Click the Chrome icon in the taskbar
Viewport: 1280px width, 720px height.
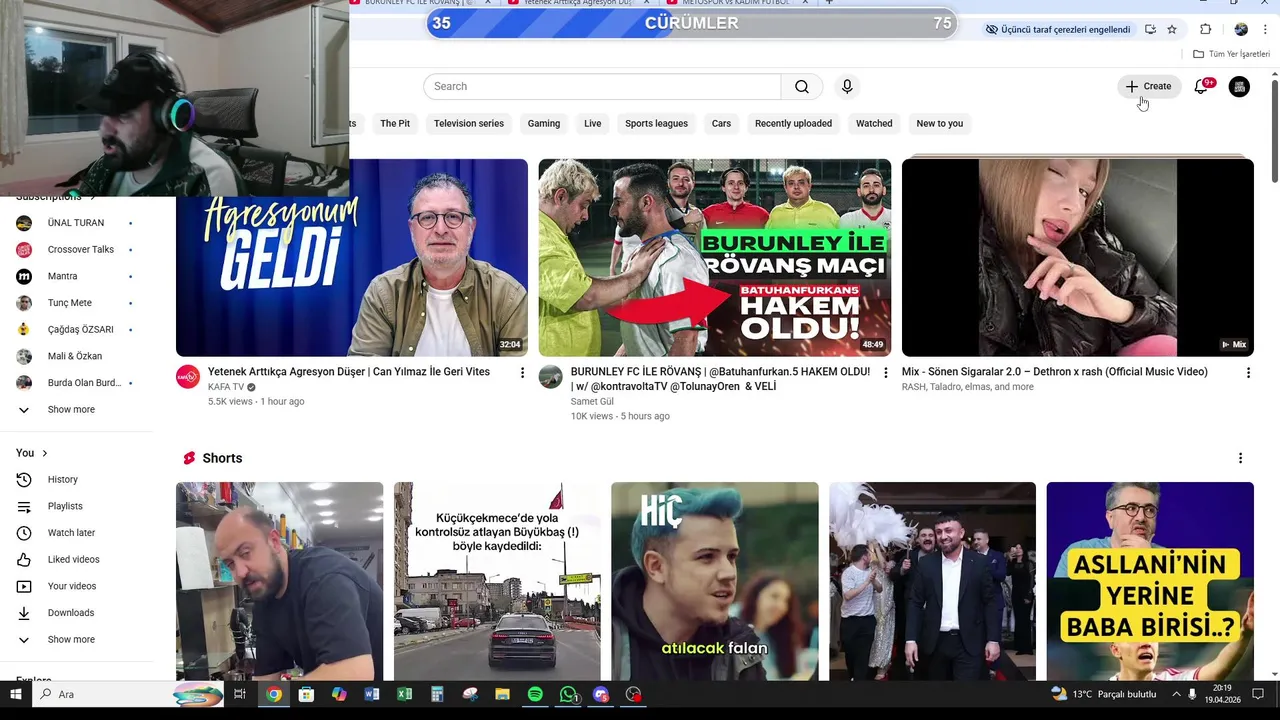(x=273, y=694)
